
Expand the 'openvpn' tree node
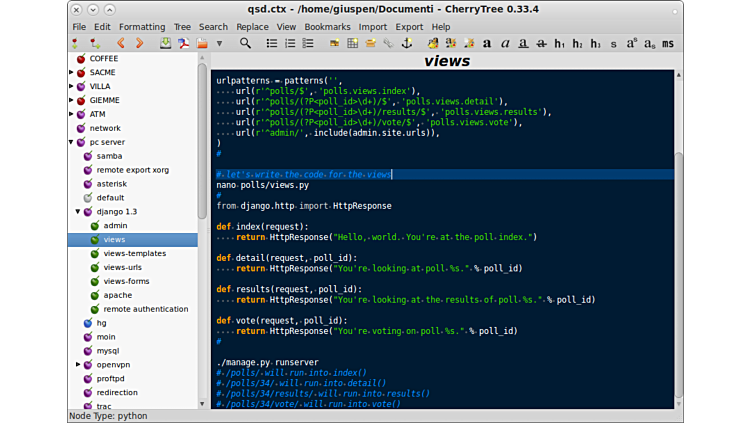tap(78, 365)
